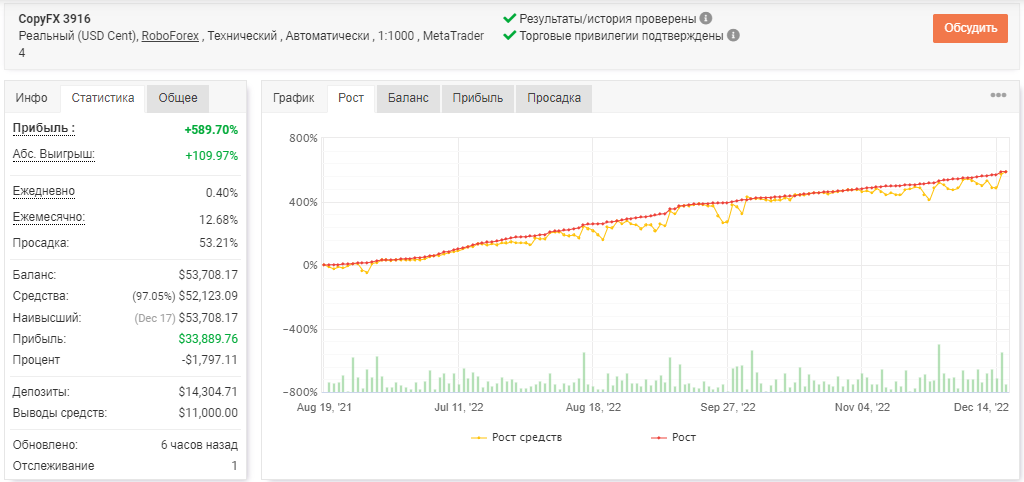Viewport: 1024px width, 482px height.
Task: Click the (Dec 17) highest date
Action: (x=155, y=318)
